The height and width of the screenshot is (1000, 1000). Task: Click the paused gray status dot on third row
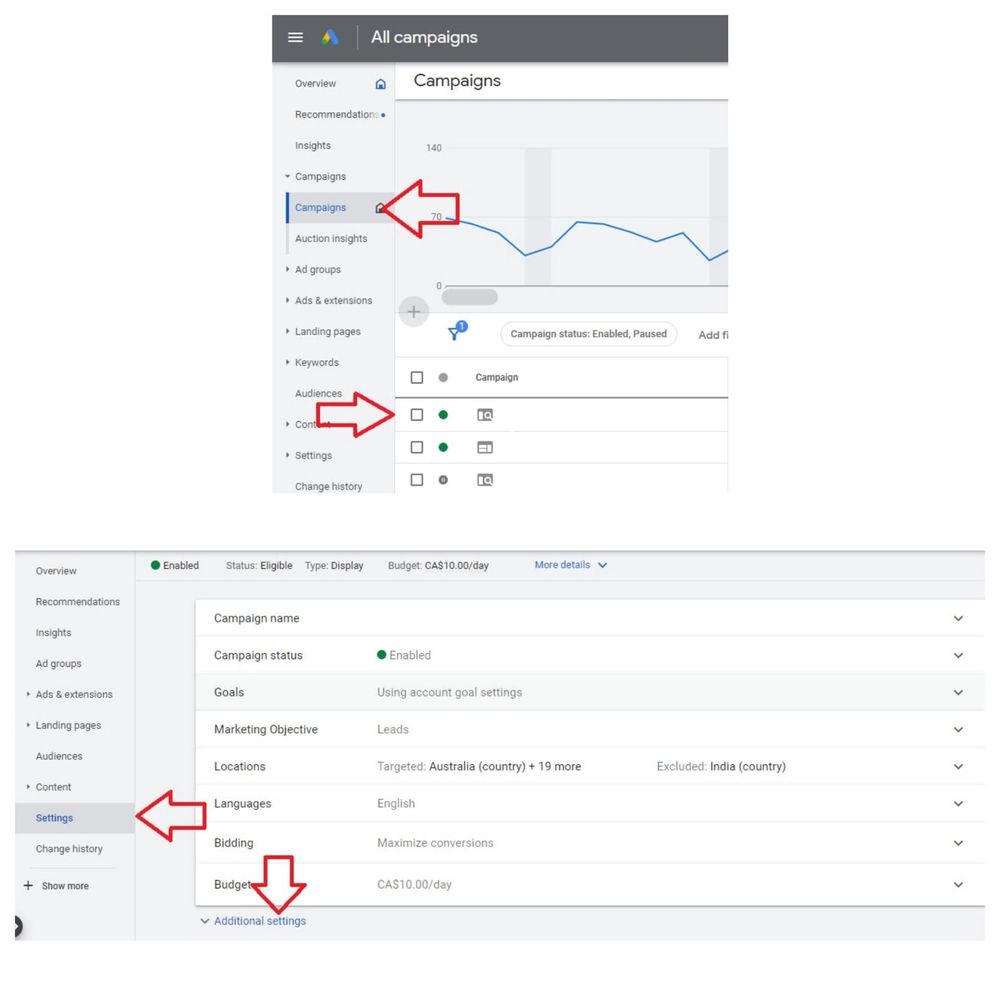click(444, 480)
